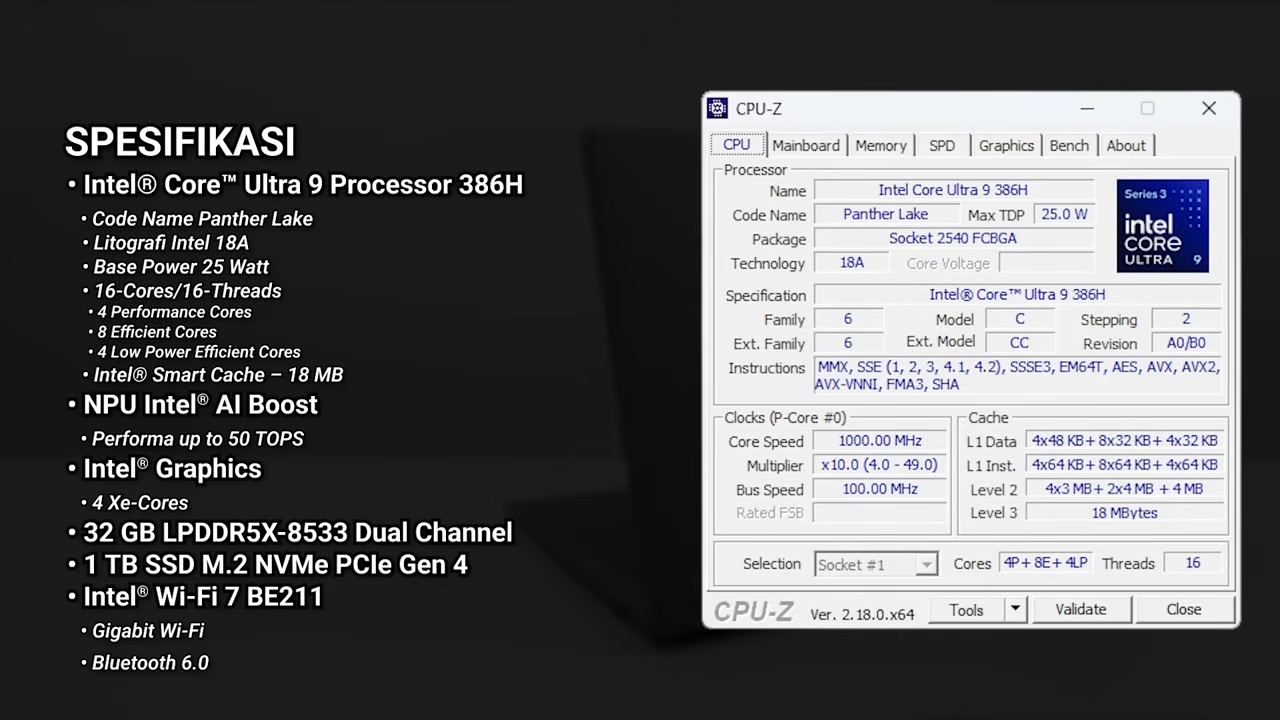Click the Validate button
The width and height of the screenshot is (1280, 720).
[x=1081, y=609]
